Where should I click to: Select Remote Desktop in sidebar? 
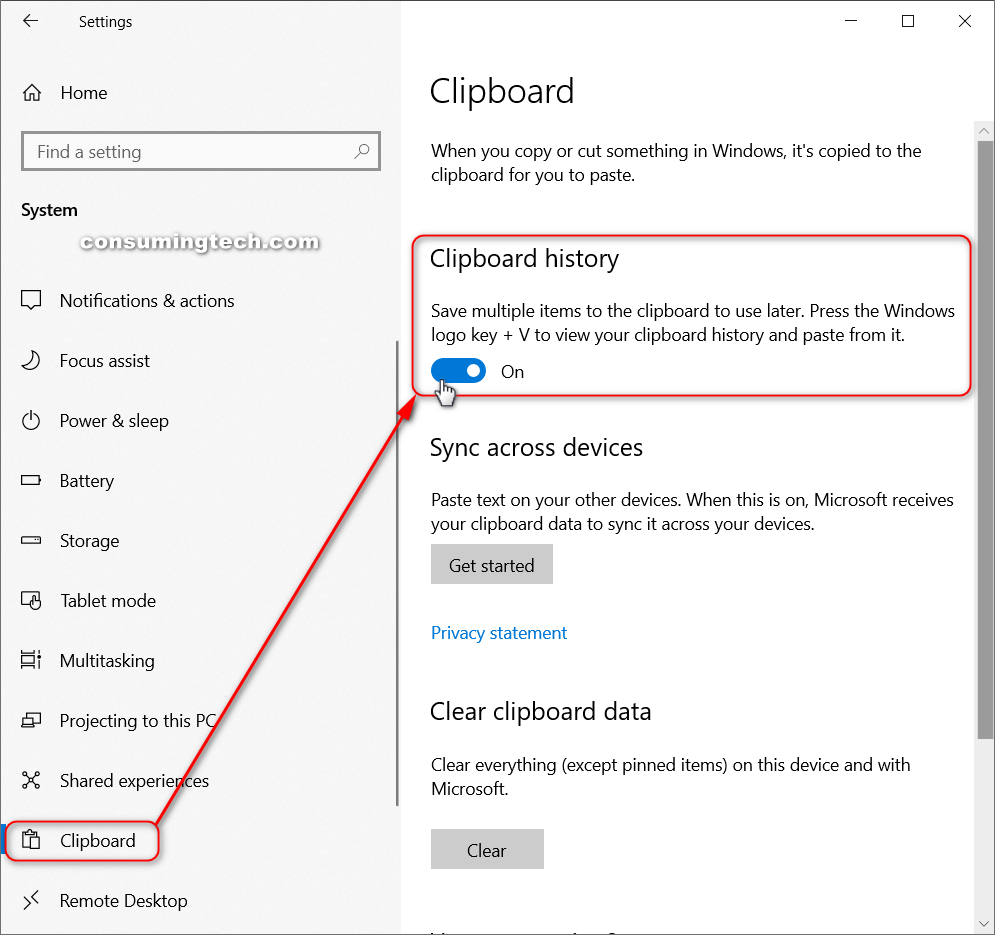124,901
